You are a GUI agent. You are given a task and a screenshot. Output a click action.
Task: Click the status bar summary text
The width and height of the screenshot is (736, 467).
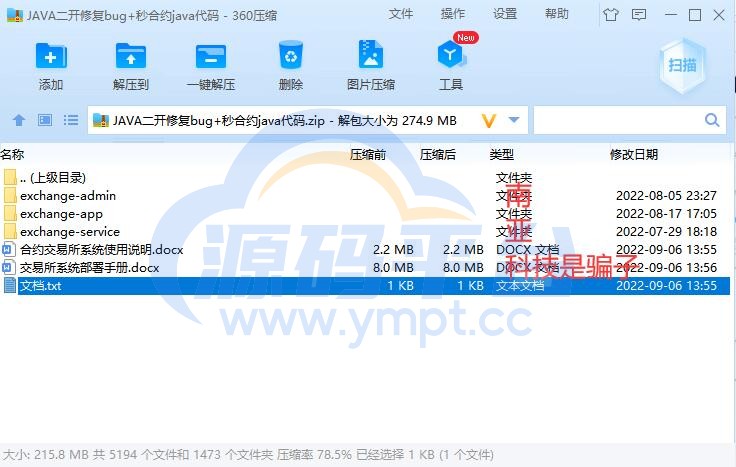click(248, 454)
